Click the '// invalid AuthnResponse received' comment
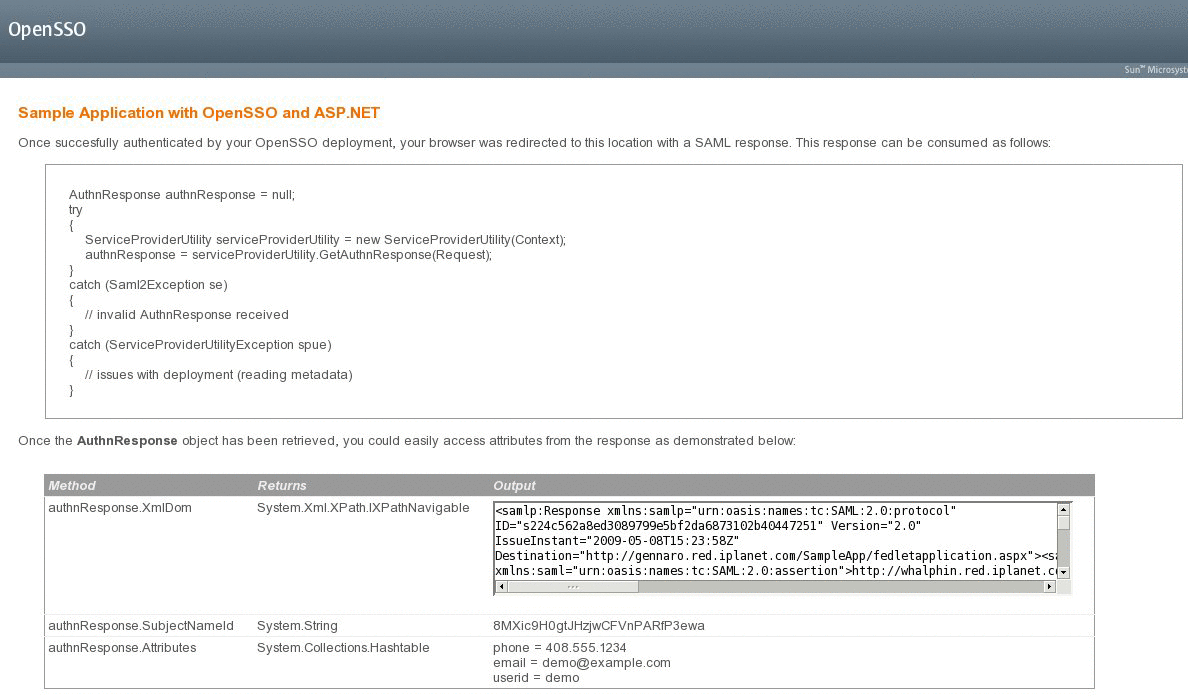This screenshot has height=699, width=1188. pos(186,314)
